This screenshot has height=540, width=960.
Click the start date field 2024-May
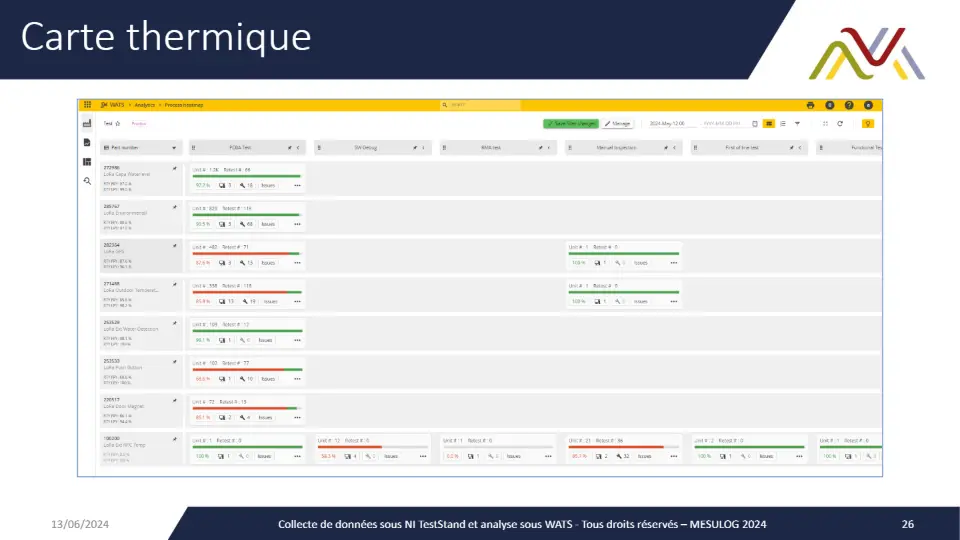pyautogui.click(x=671, y=124)
